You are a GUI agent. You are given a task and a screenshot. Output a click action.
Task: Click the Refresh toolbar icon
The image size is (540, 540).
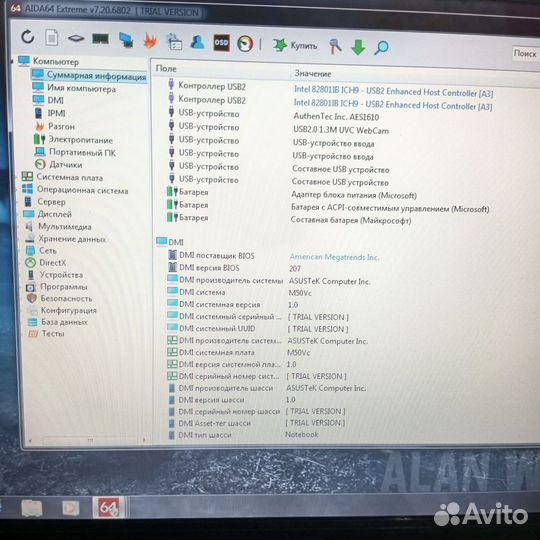(x=28, y=37)
